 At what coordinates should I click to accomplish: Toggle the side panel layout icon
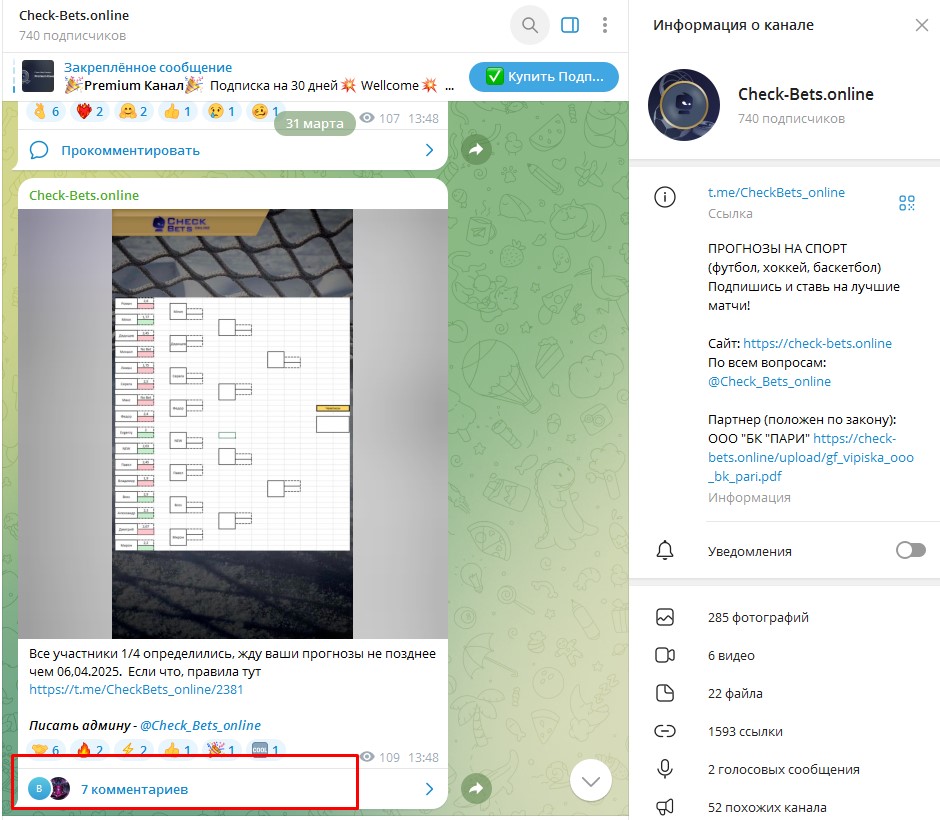click(x=570, y=25)
